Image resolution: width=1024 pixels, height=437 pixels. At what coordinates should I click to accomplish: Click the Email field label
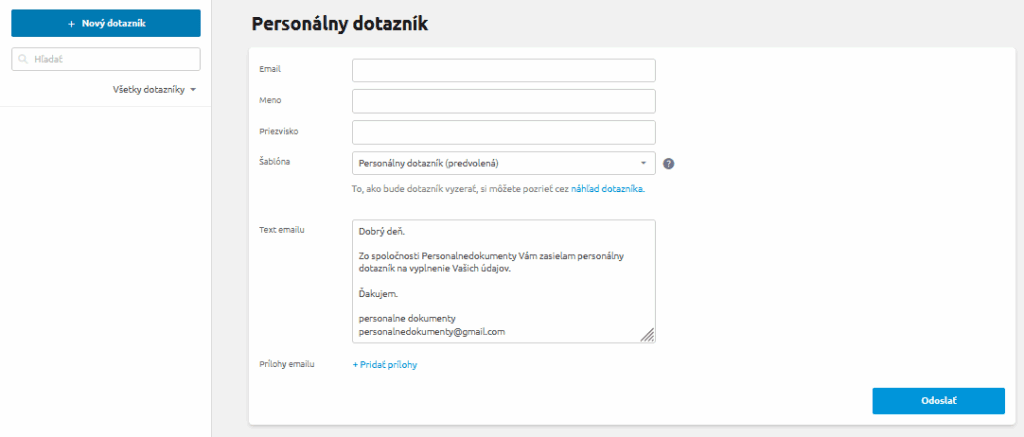coord(270,69)
